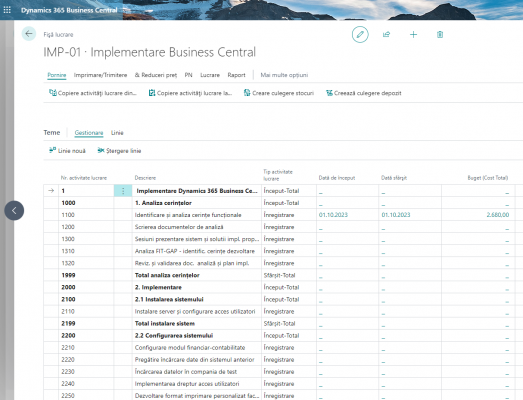Open the Raport menu
The height and width of the screenshot is (400, 523).
click(x=236, y=75)
